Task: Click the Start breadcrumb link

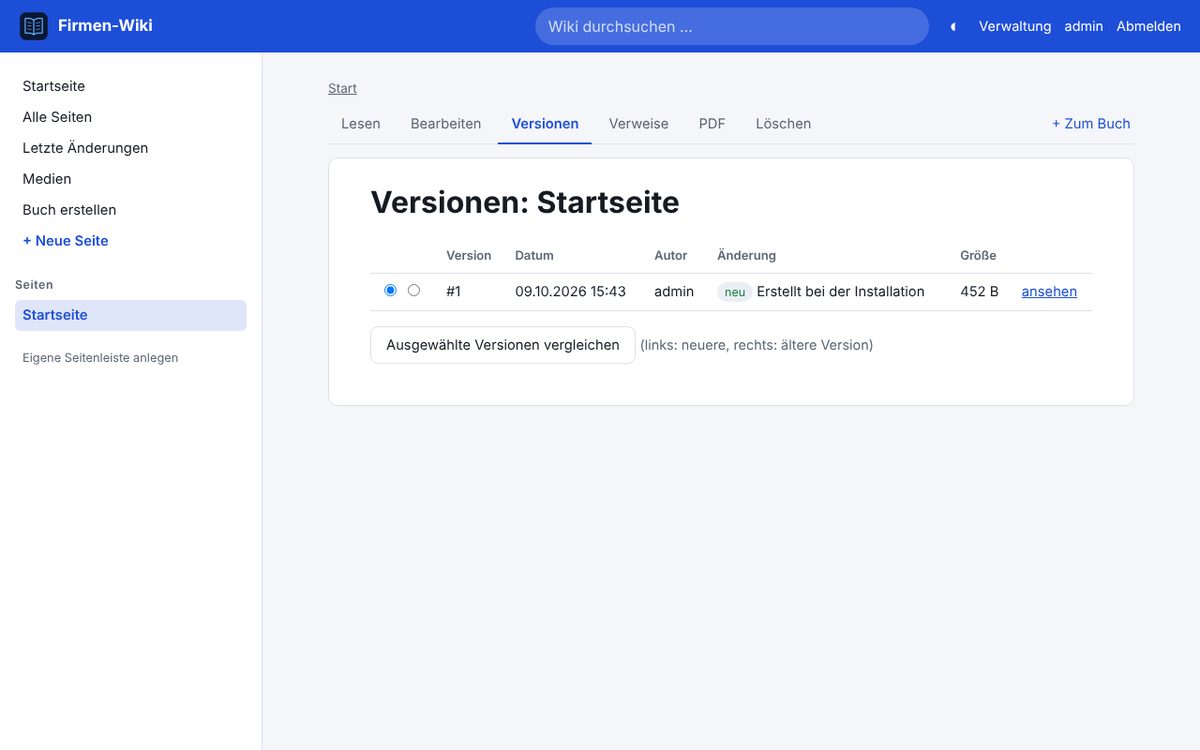Action: pyautogui.click(x=342, y=89)
